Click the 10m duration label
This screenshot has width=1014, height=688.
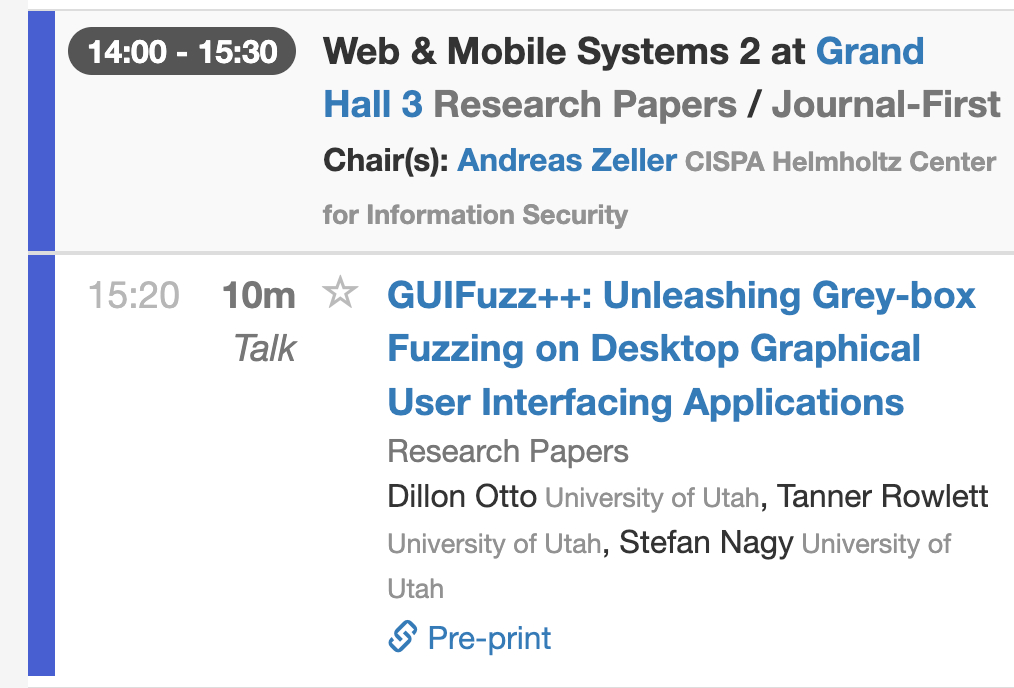click(258, 295)
